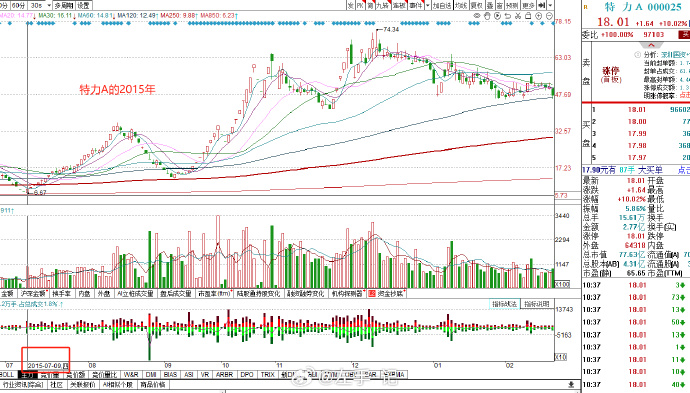690x393 pixels.
Task: Toggle the 叠 overlay button
Action: point(490,5)
